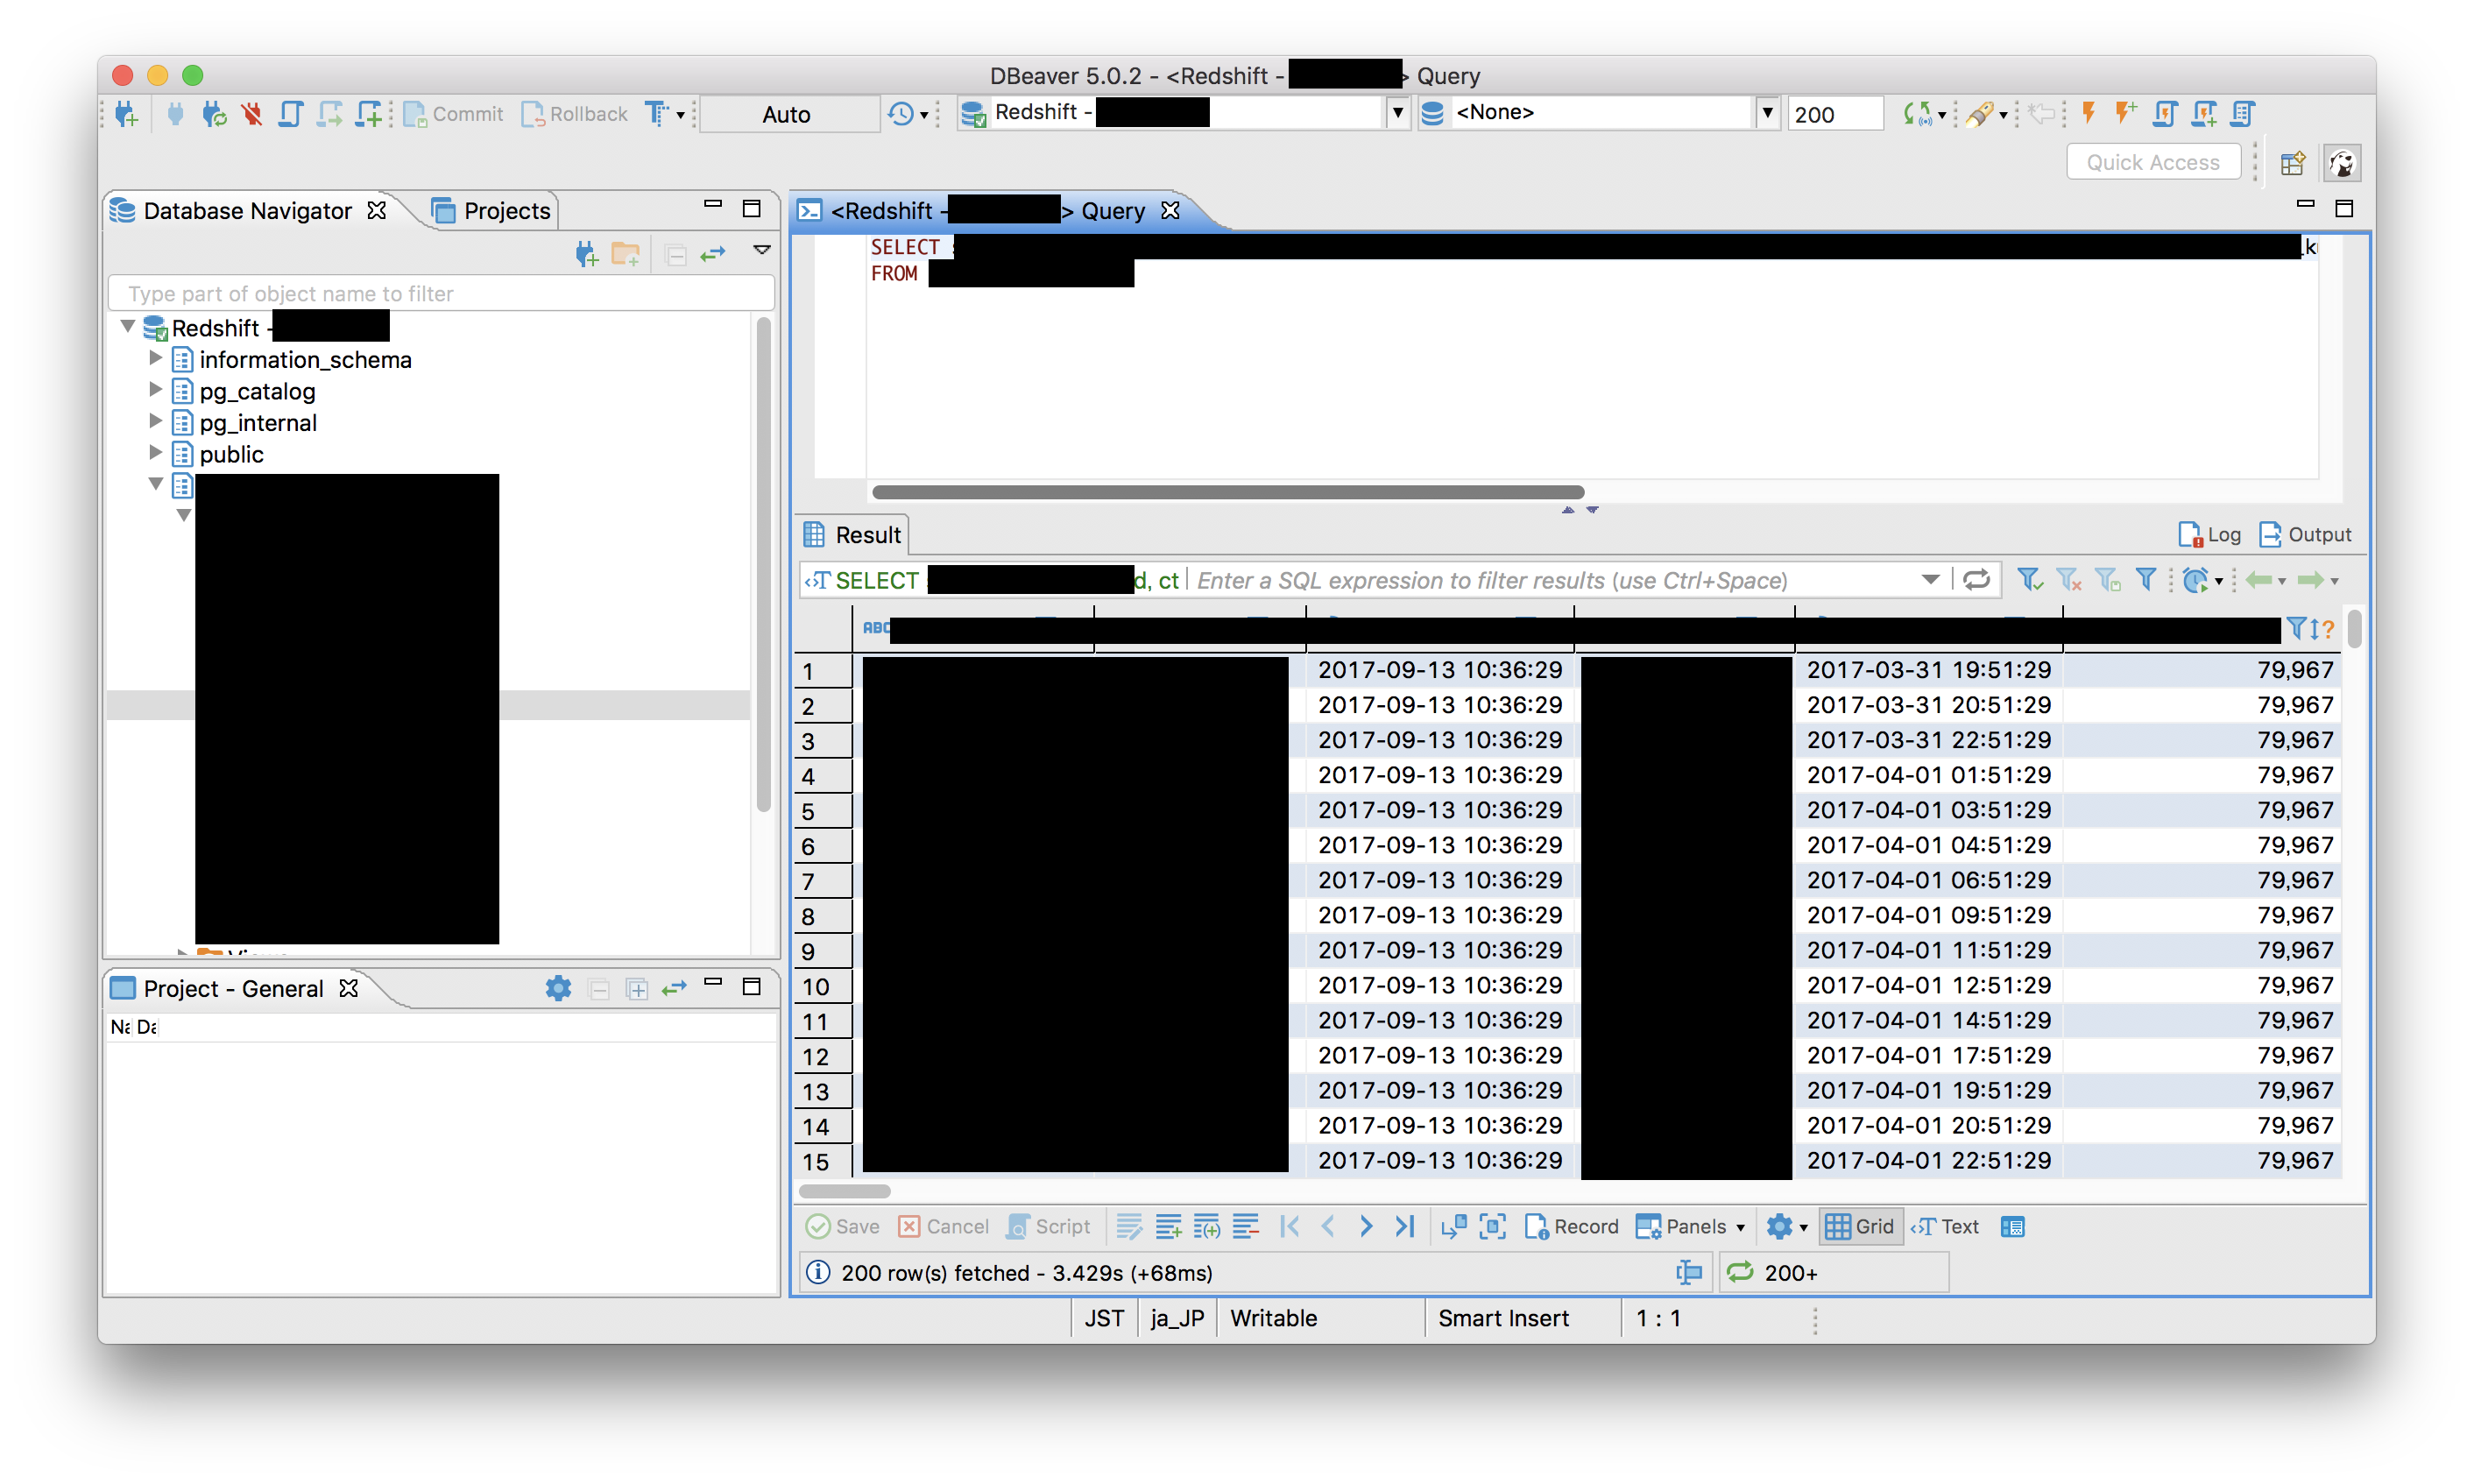Click Explain execution plan icon
Screen dimensions: 2474x1484
click(2243, 113)
